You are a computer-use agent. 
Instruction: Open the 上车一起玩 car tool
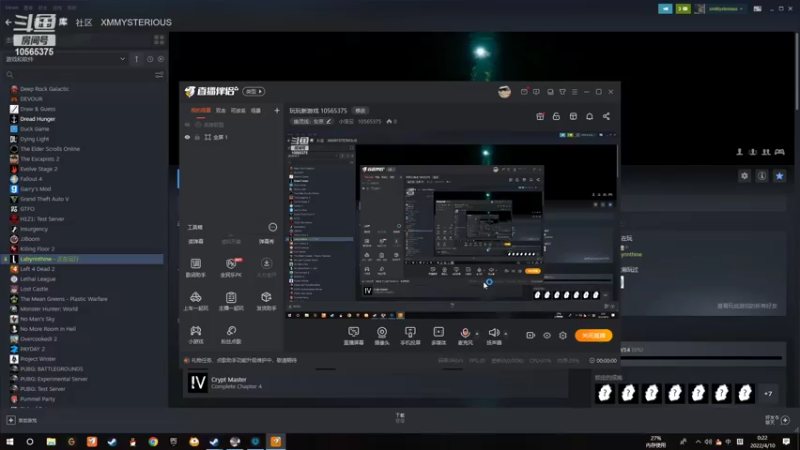195,301
